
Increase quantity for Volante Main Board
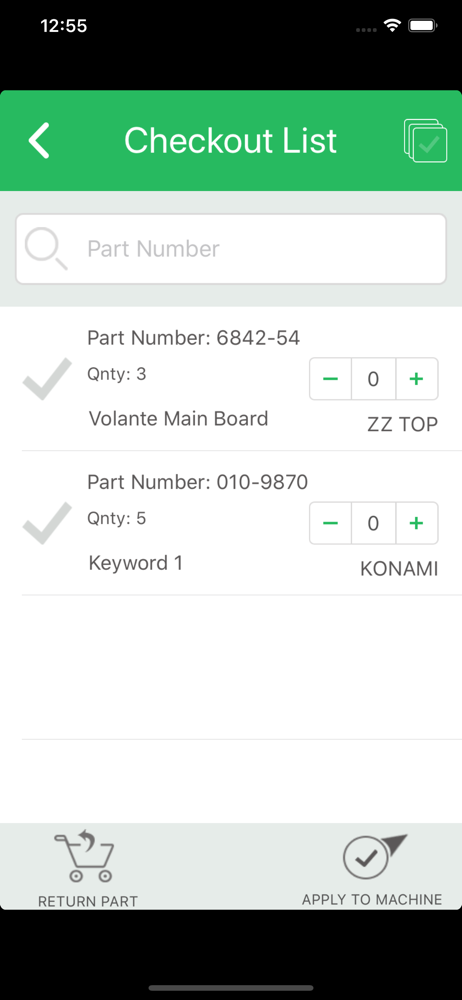click(417, 379)
